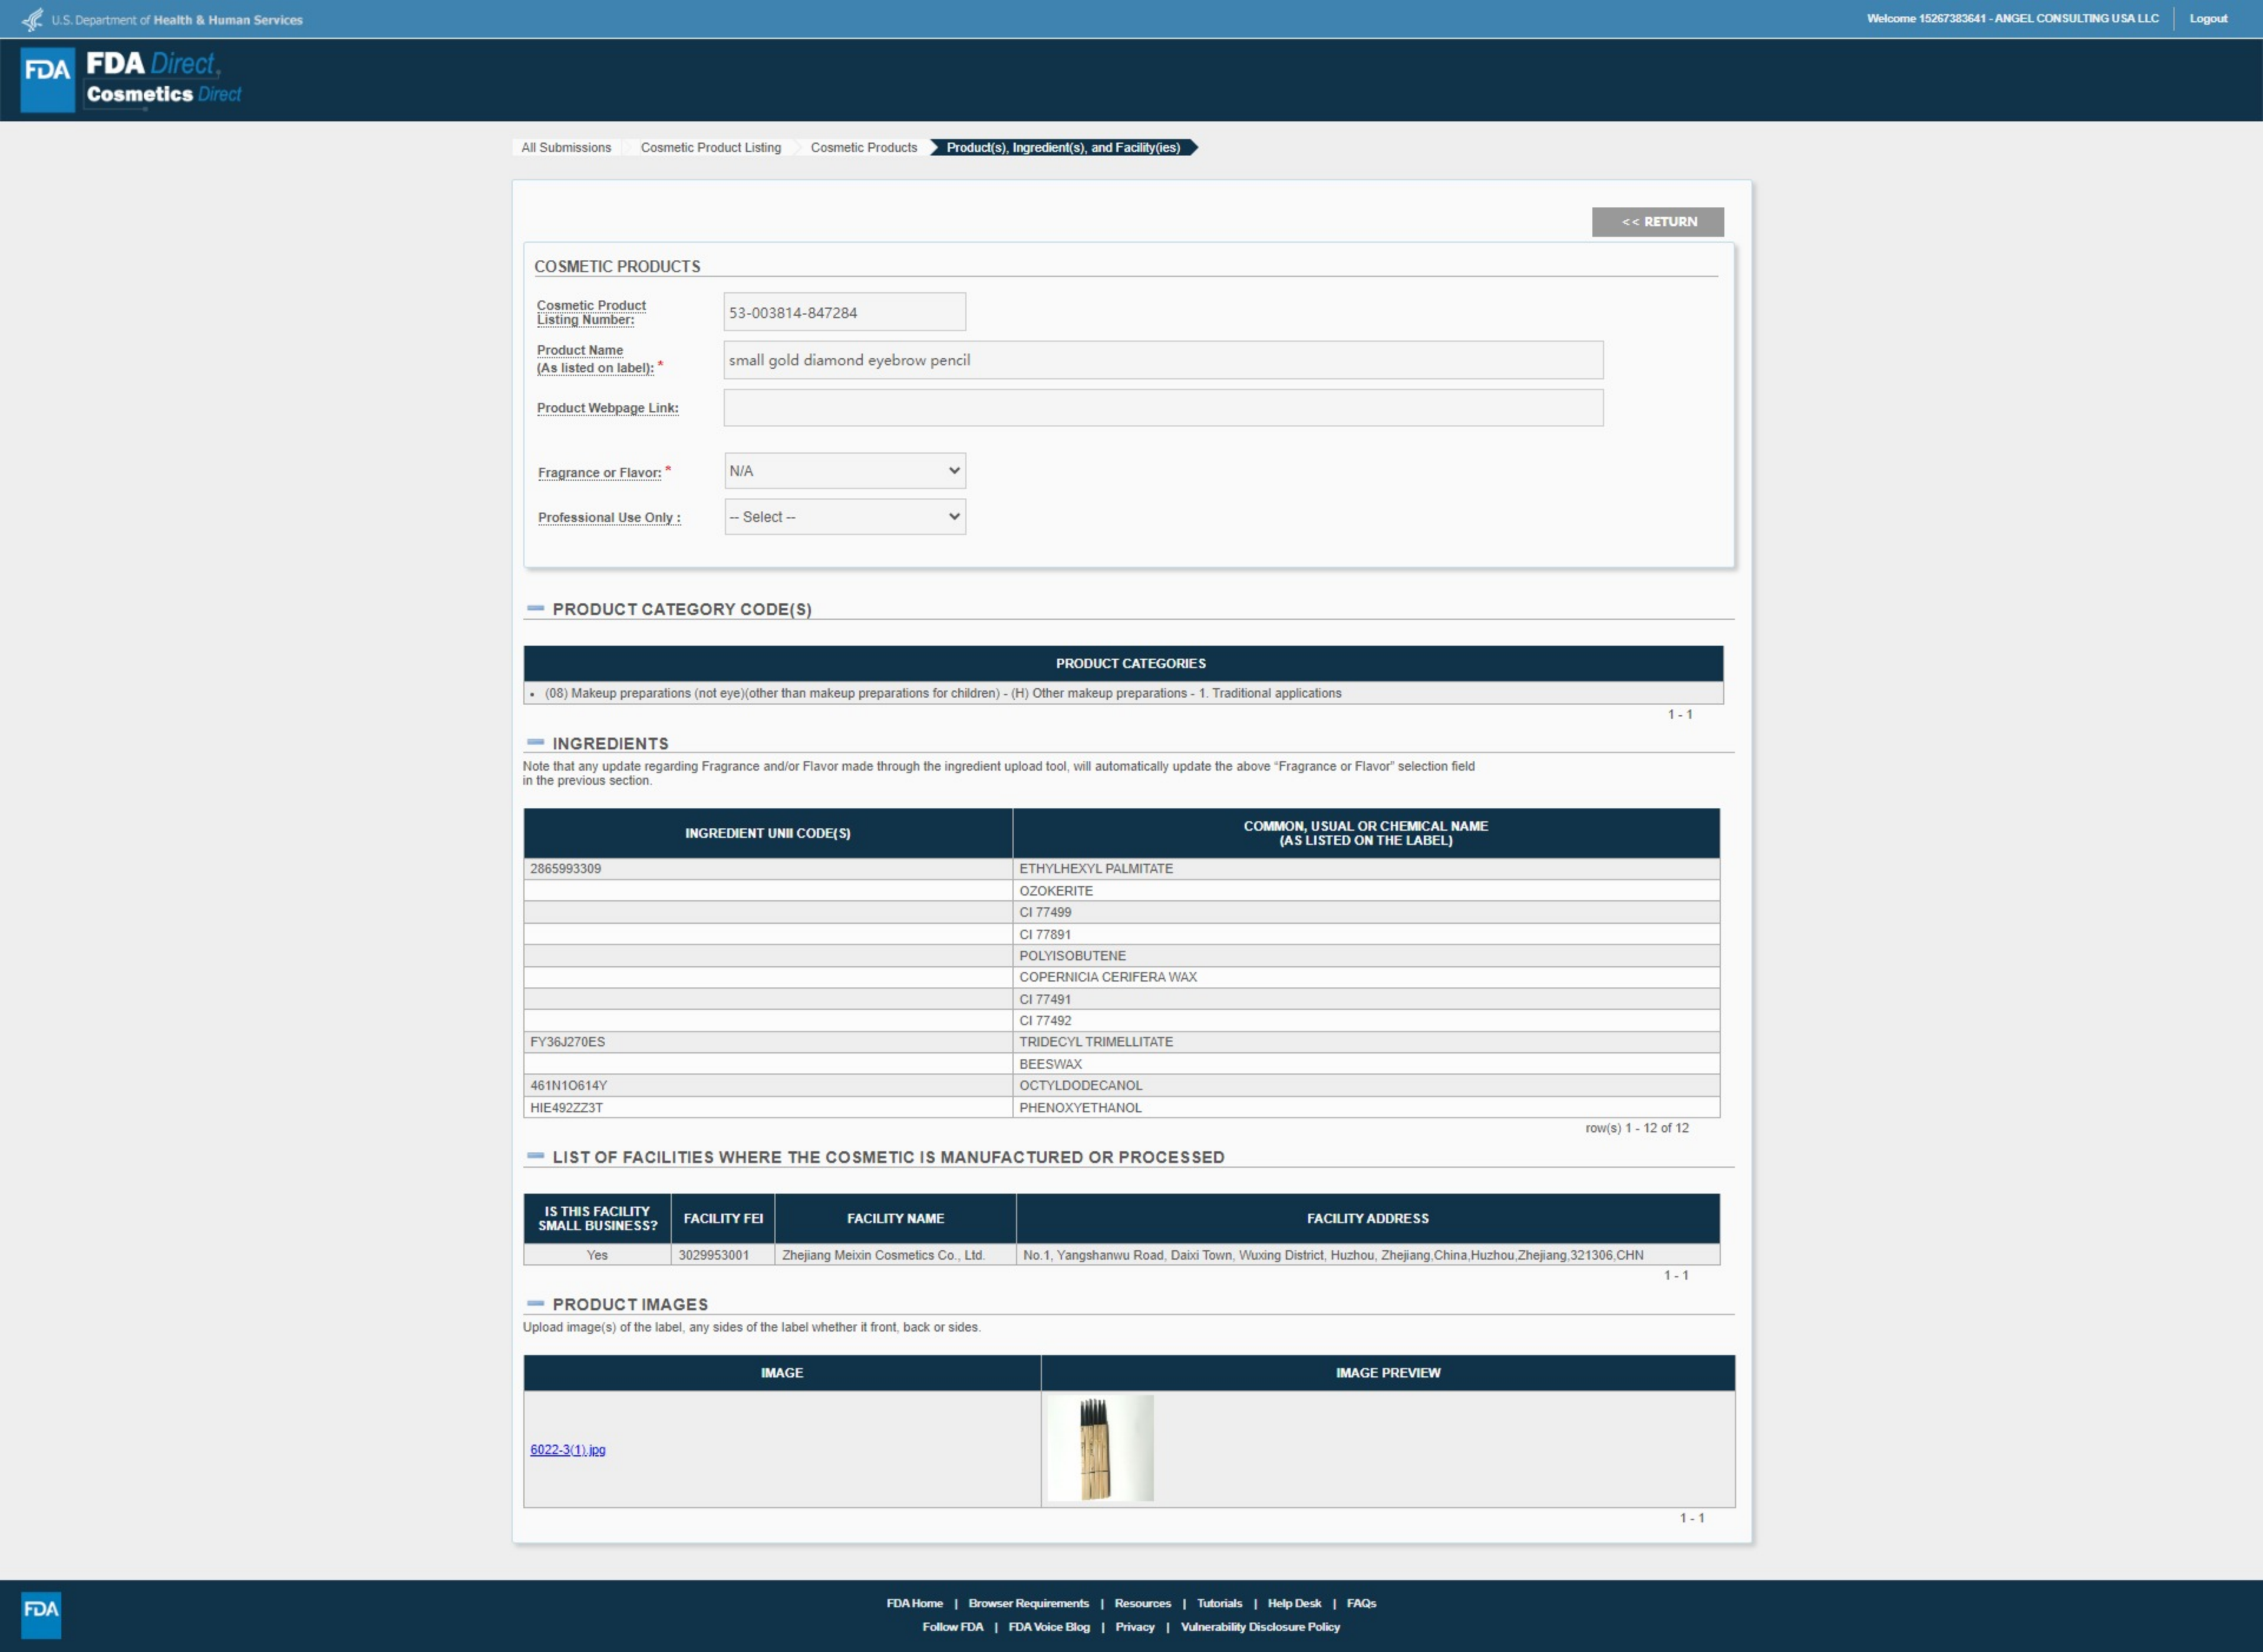This screenshot has width=2263, height=1652.
Task: Collapse the Product Category Code(s) section
Action: tap(535, 608)
